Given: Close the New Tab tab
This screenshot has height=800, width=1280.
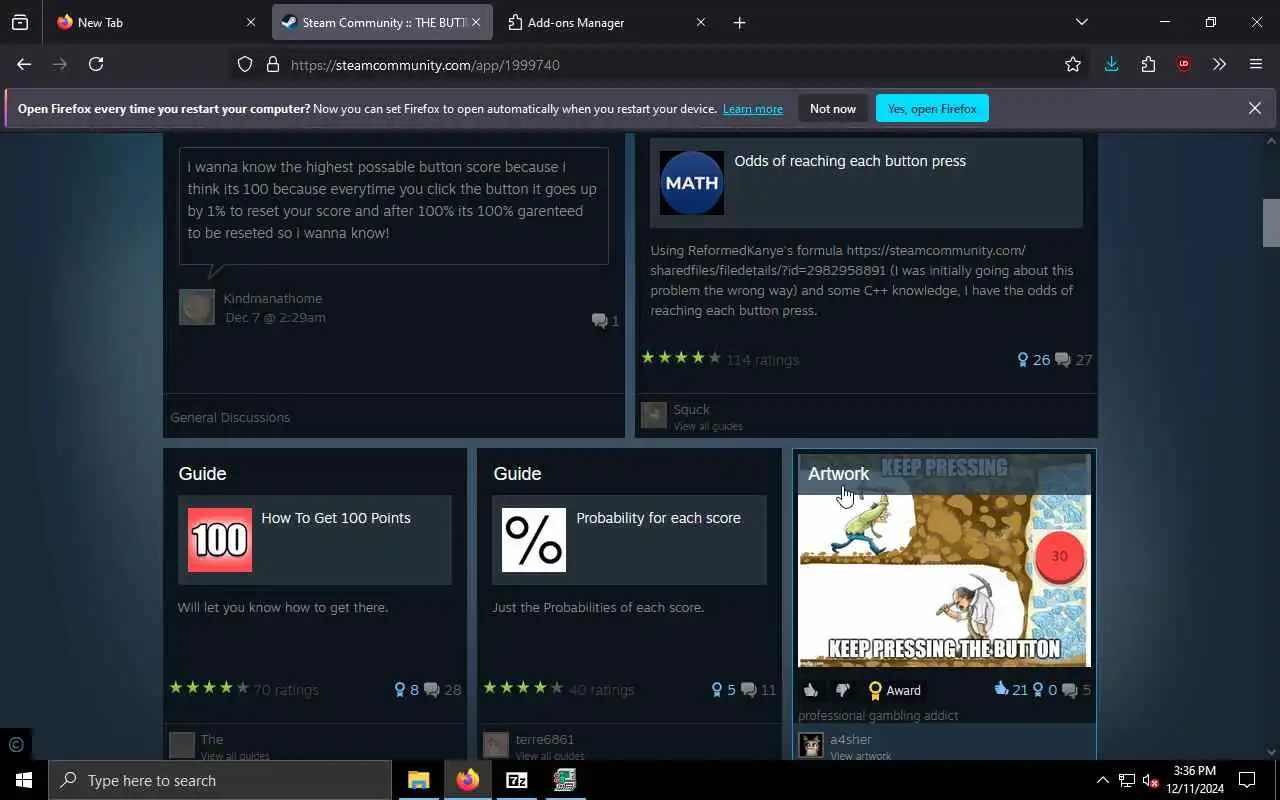Looking at the screenshot, I should click(250, 22).
